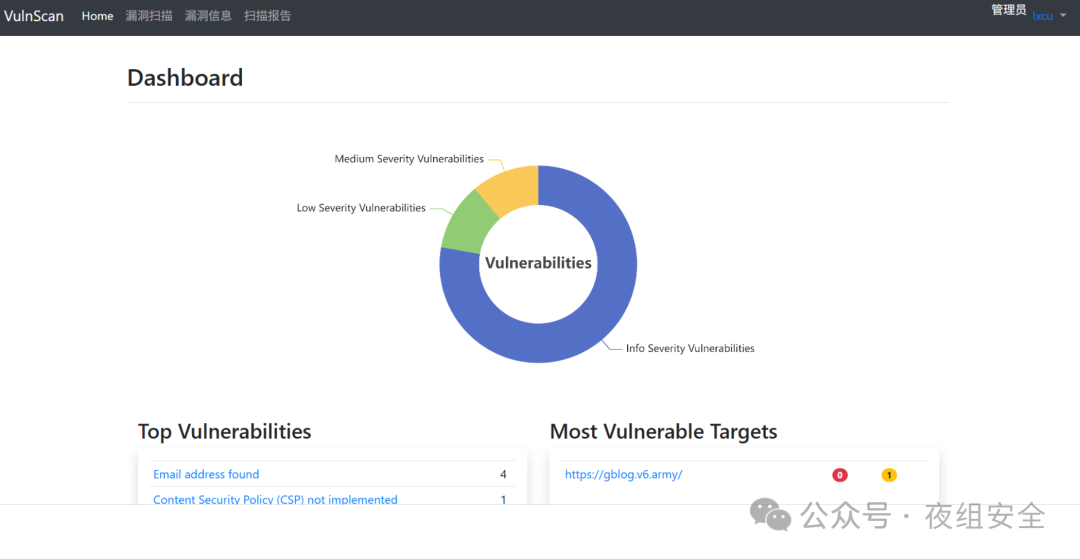Open the 漏洞扫描 menu item
This screenshot has width=1080, height=559.
(x=149, y=16)
